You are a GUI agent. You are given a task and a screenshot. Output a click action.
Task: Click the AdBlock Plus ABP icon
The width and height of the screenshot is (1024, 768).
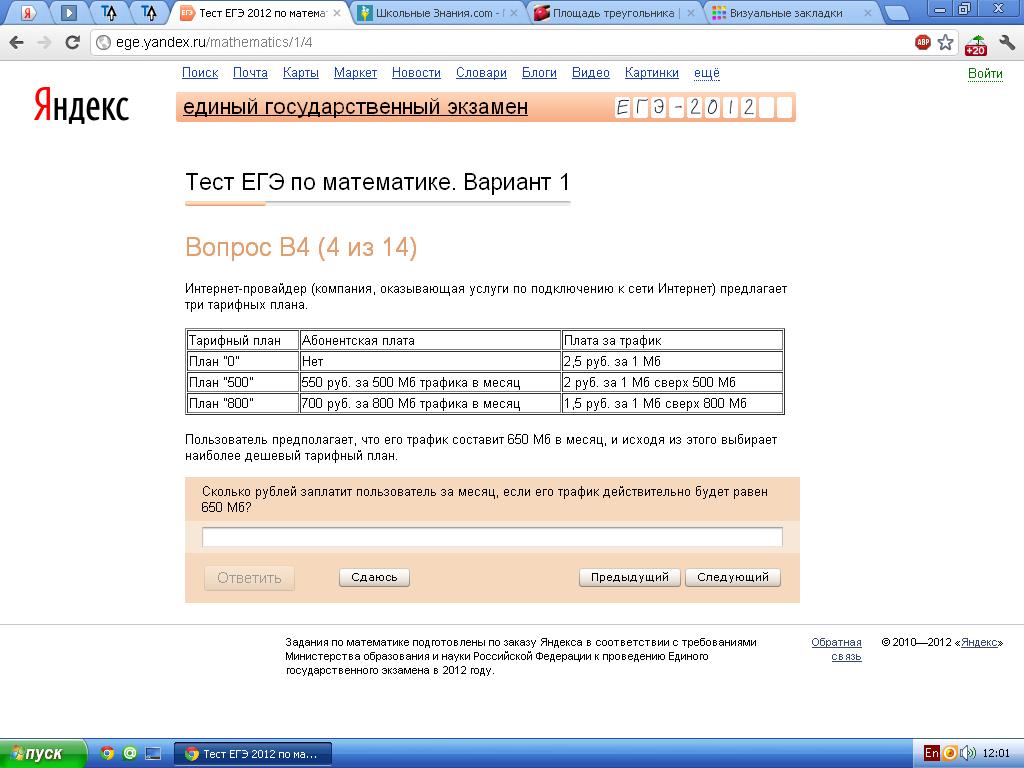[x=922, y=42]
